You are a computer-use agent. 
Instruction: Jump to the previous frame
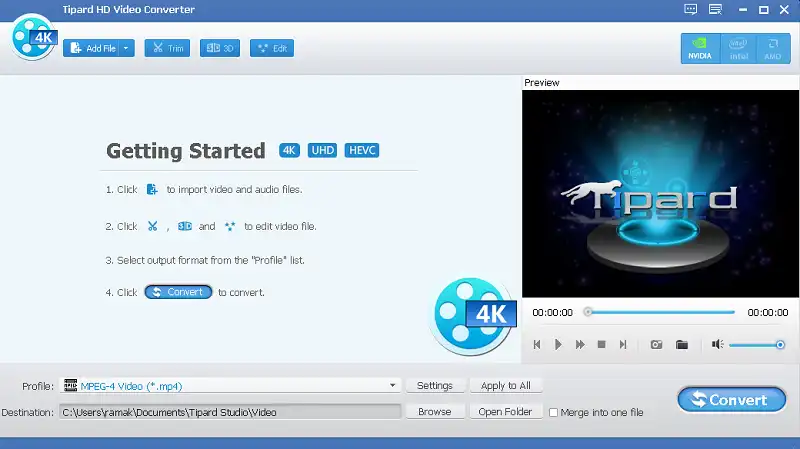(x=537, y=344)
